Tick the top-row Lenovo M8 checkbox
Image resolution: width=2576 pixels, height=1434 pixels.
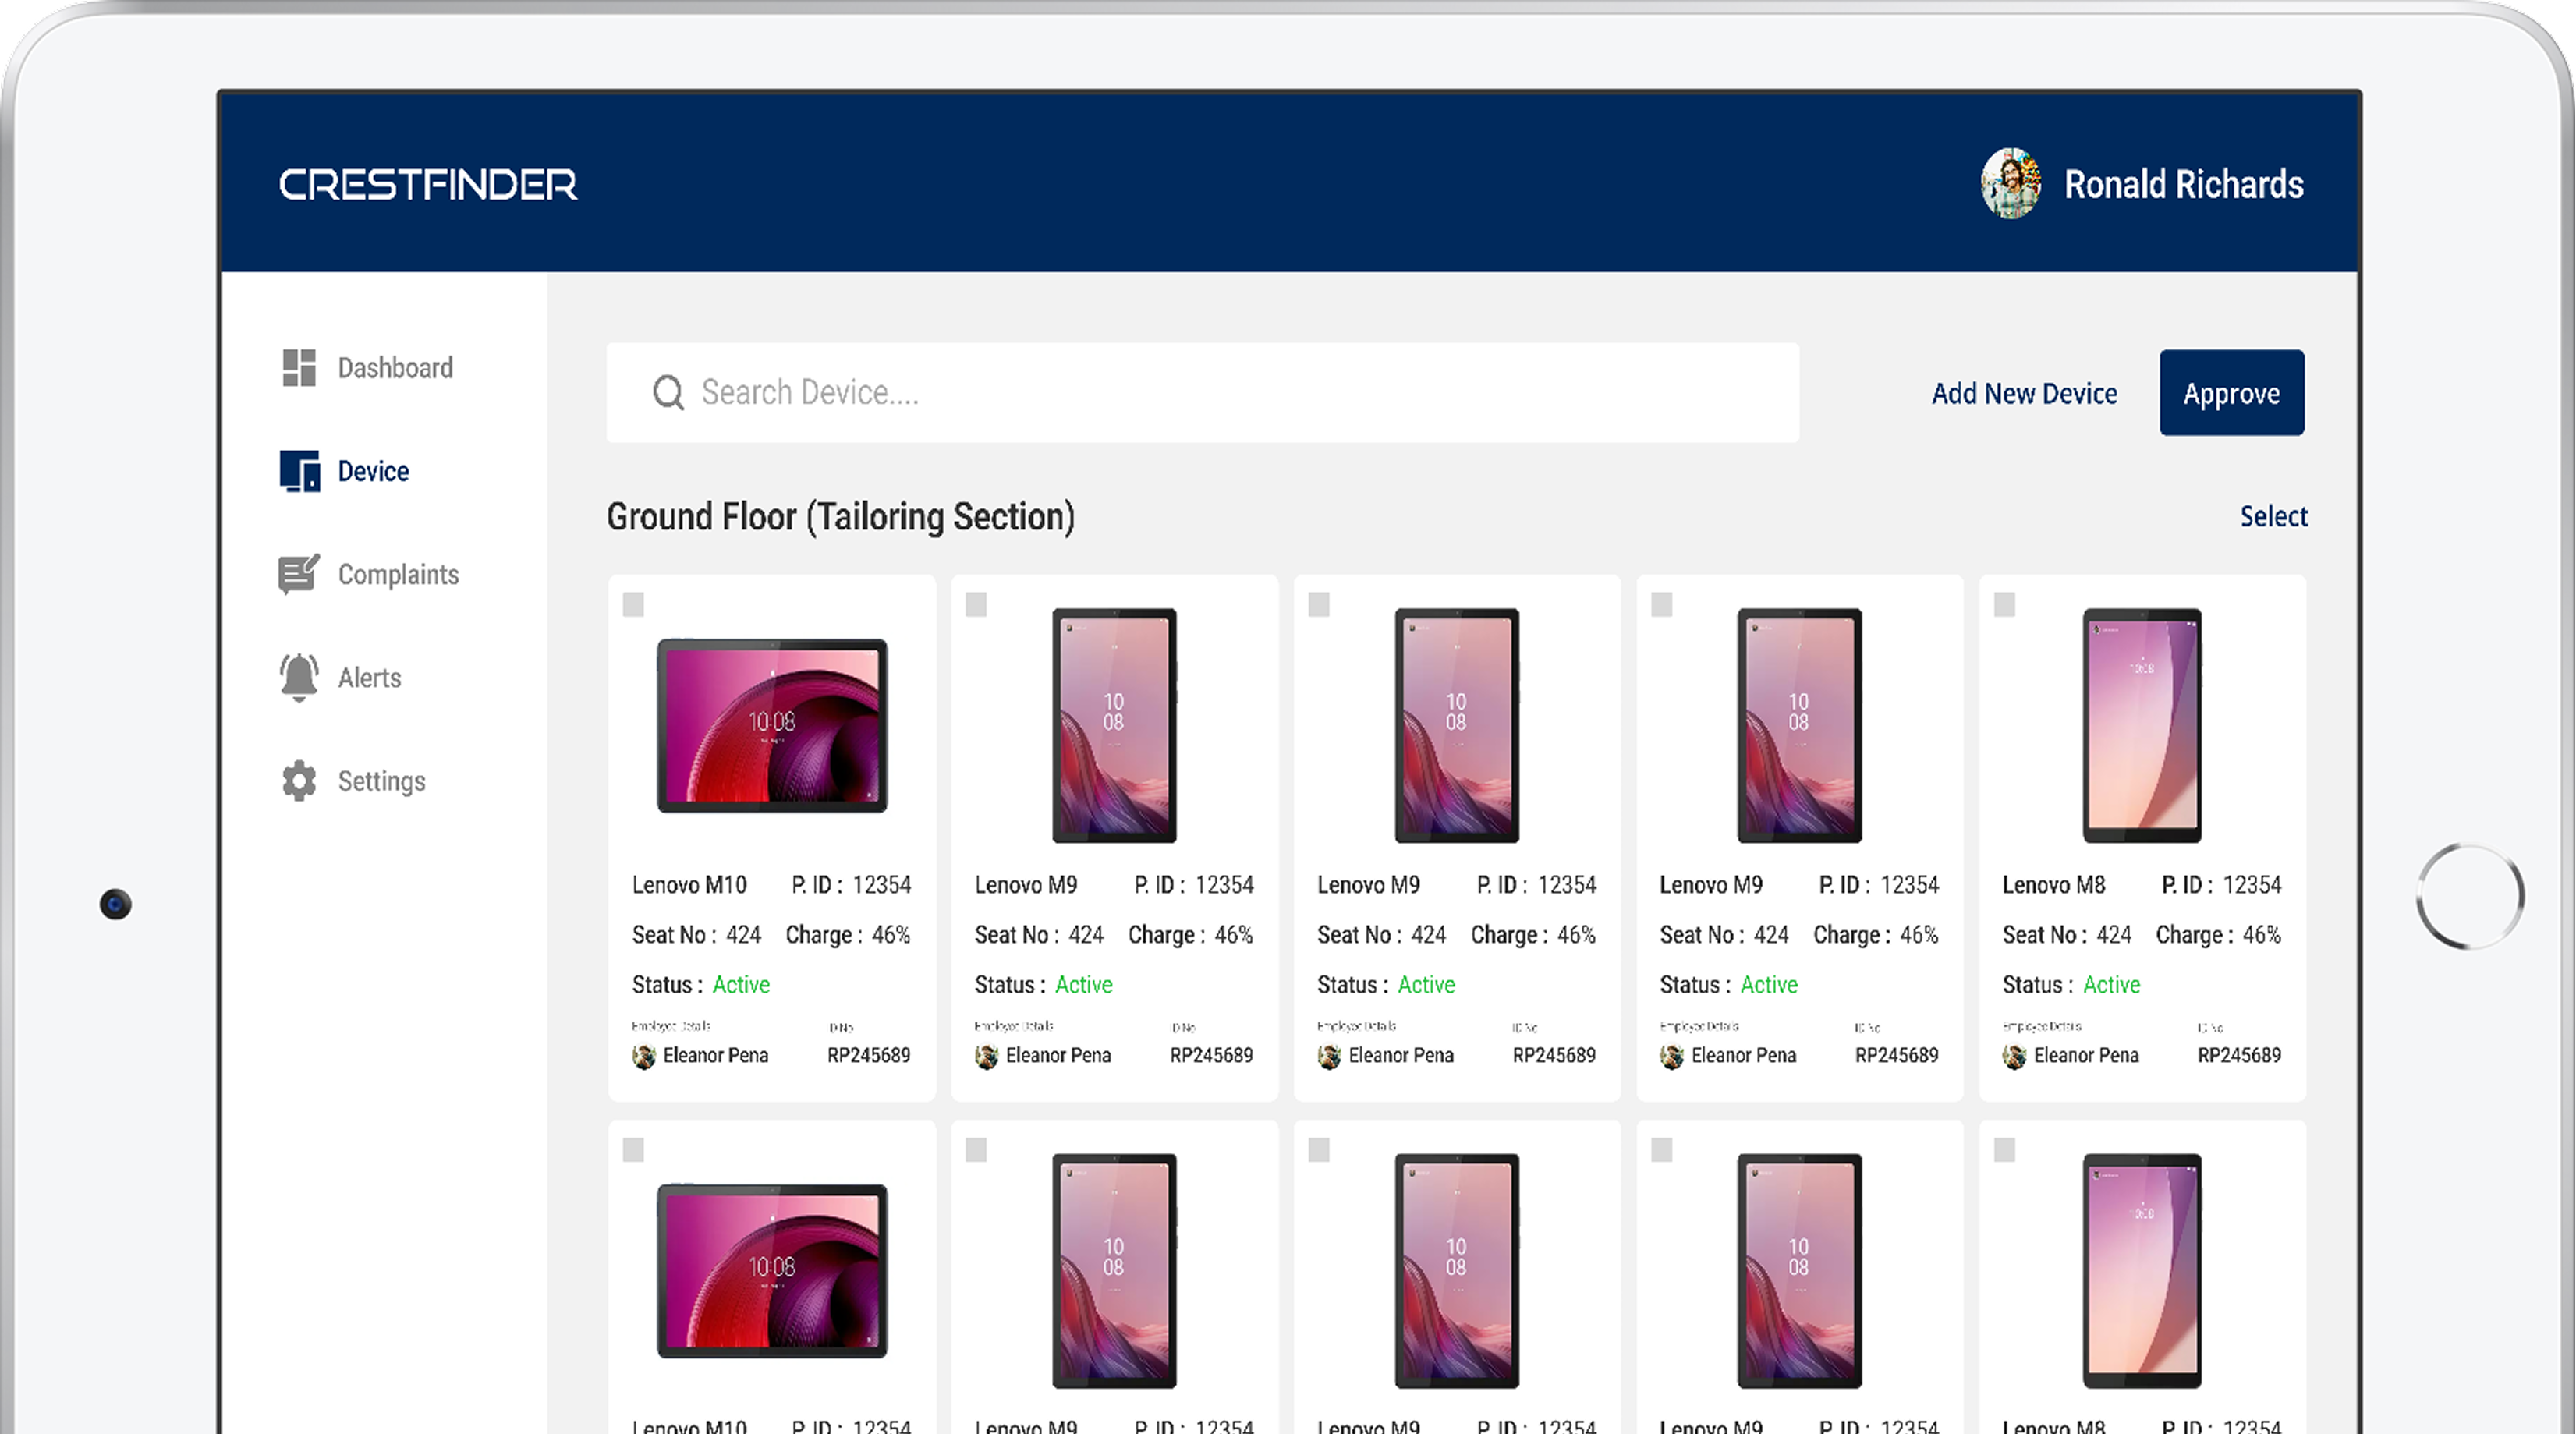2004,604
